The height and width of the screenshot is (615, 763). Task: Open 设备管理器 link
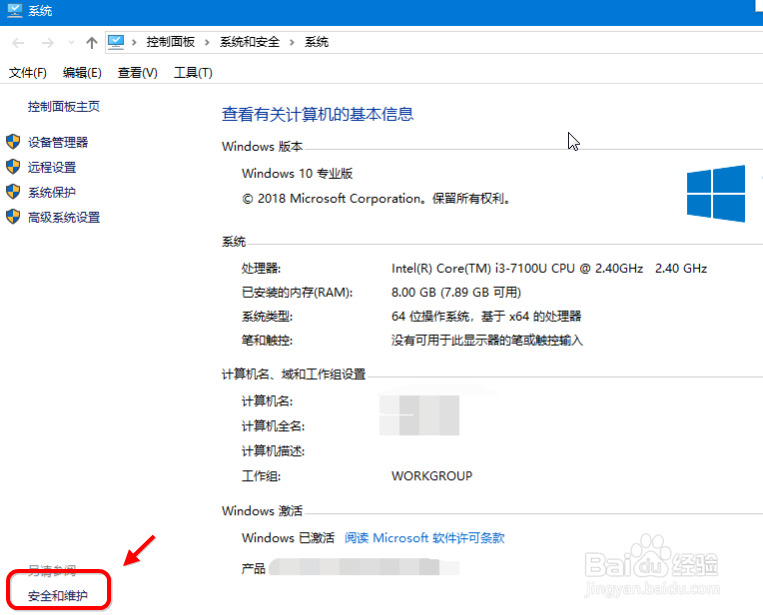click(58, 142)
